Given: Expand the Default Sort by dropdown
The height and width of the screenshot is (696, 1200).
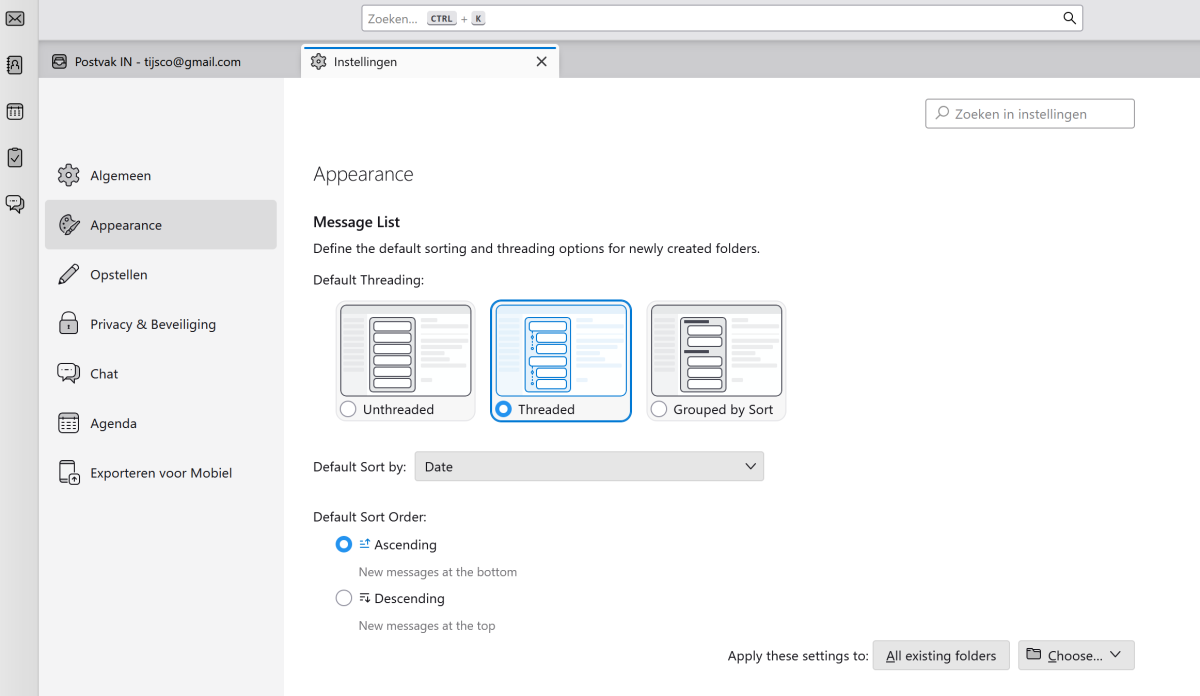Looking at the screenshot, I should tap(589, 466).
